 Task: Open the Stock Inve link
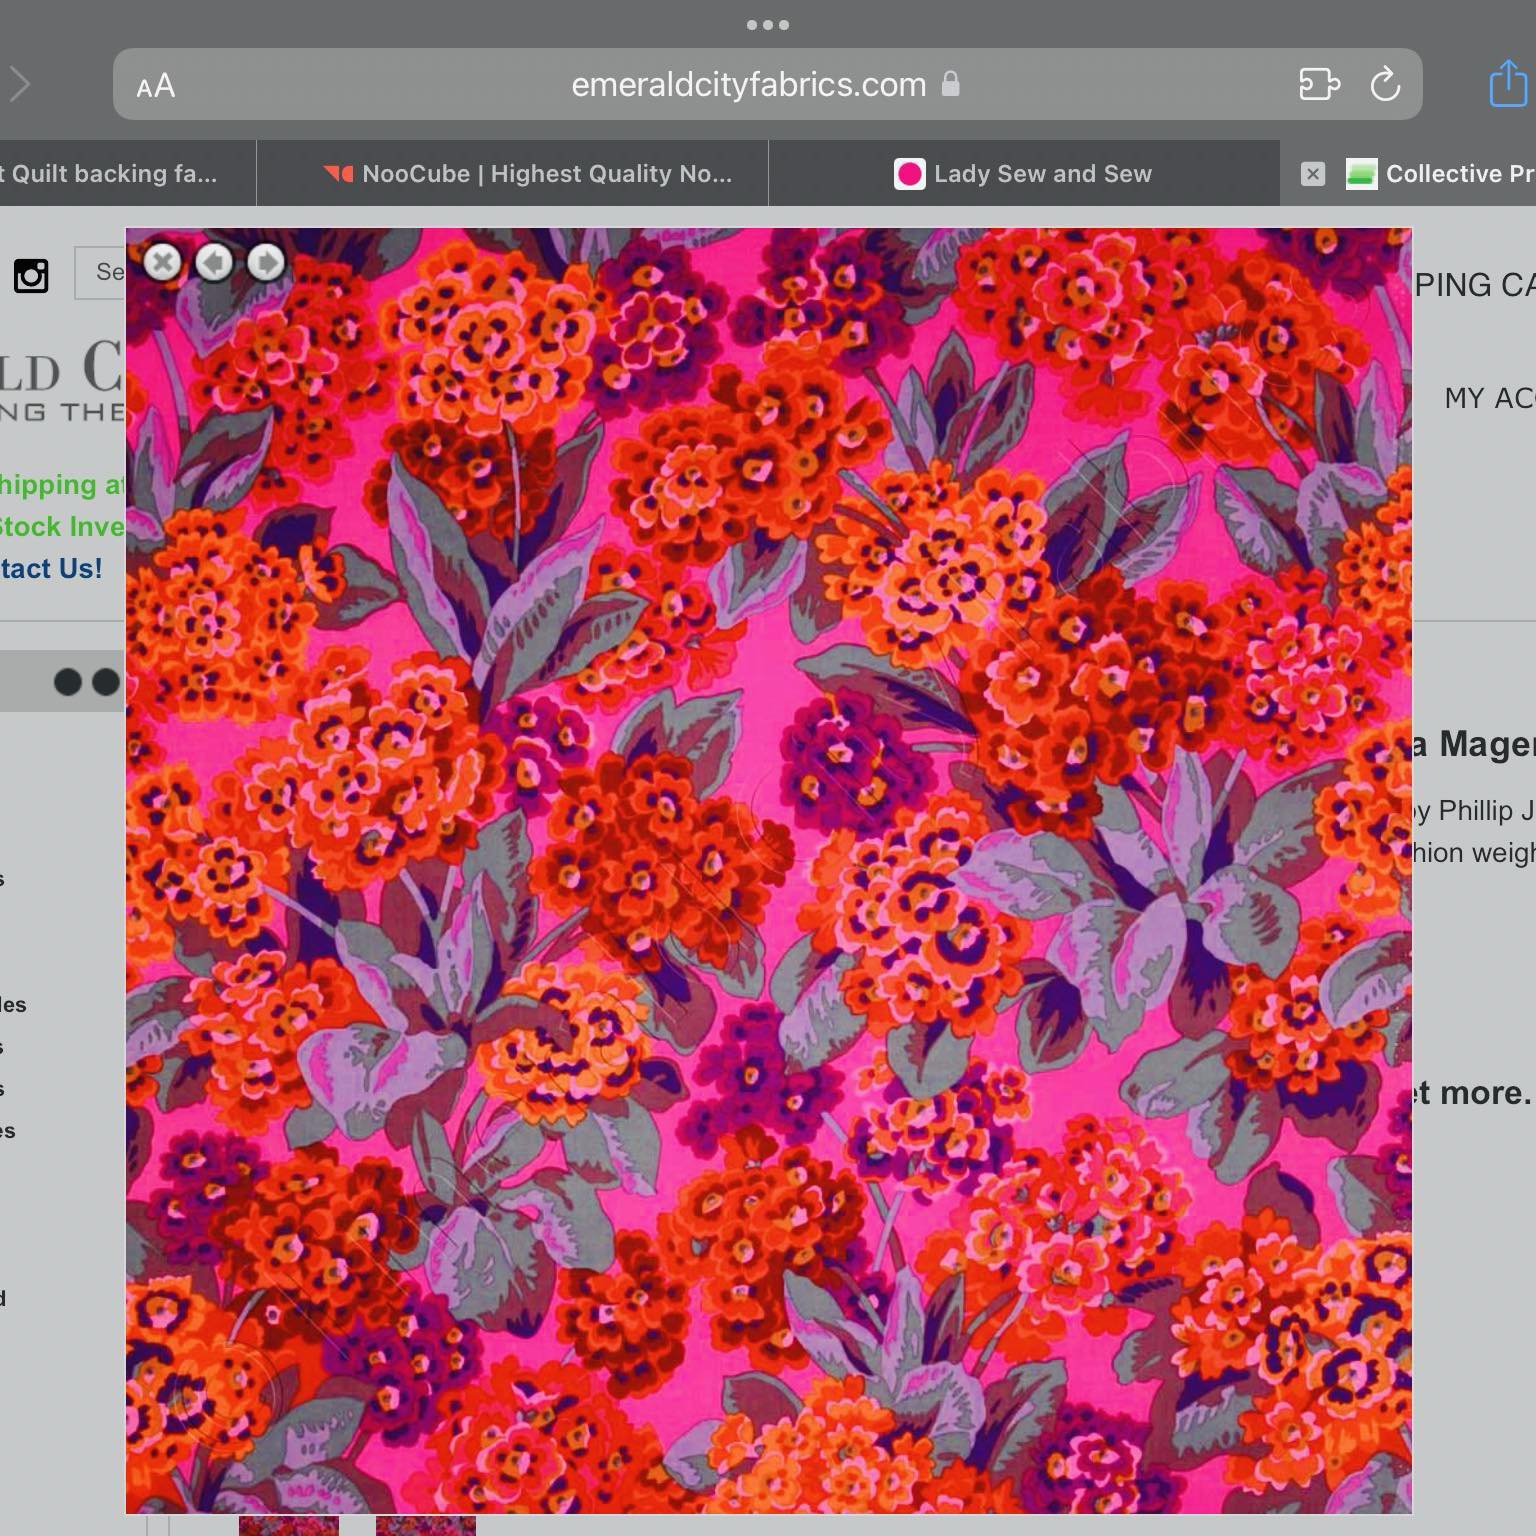click(62, 526)
